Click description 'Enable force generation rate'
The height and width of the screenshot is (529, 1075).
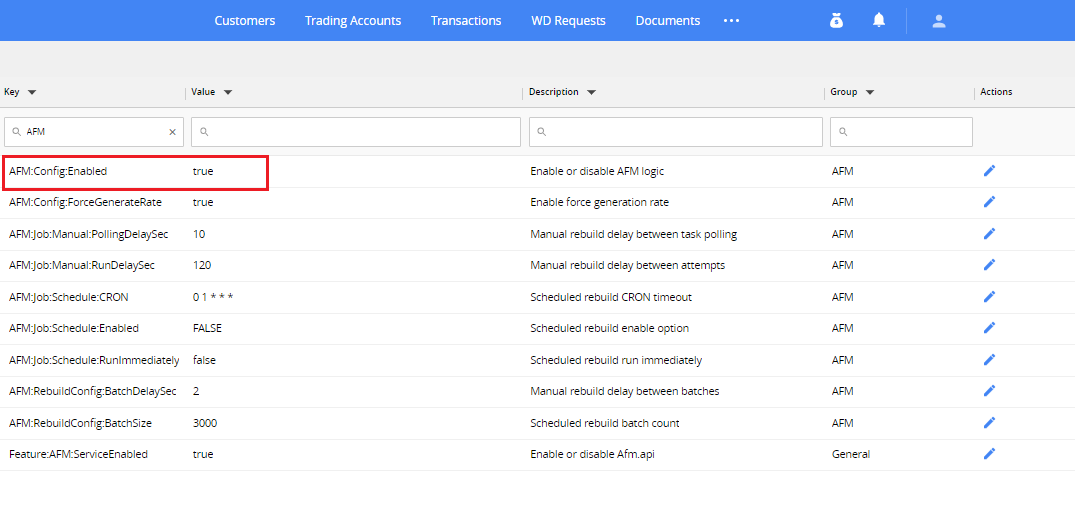[599, 202]
